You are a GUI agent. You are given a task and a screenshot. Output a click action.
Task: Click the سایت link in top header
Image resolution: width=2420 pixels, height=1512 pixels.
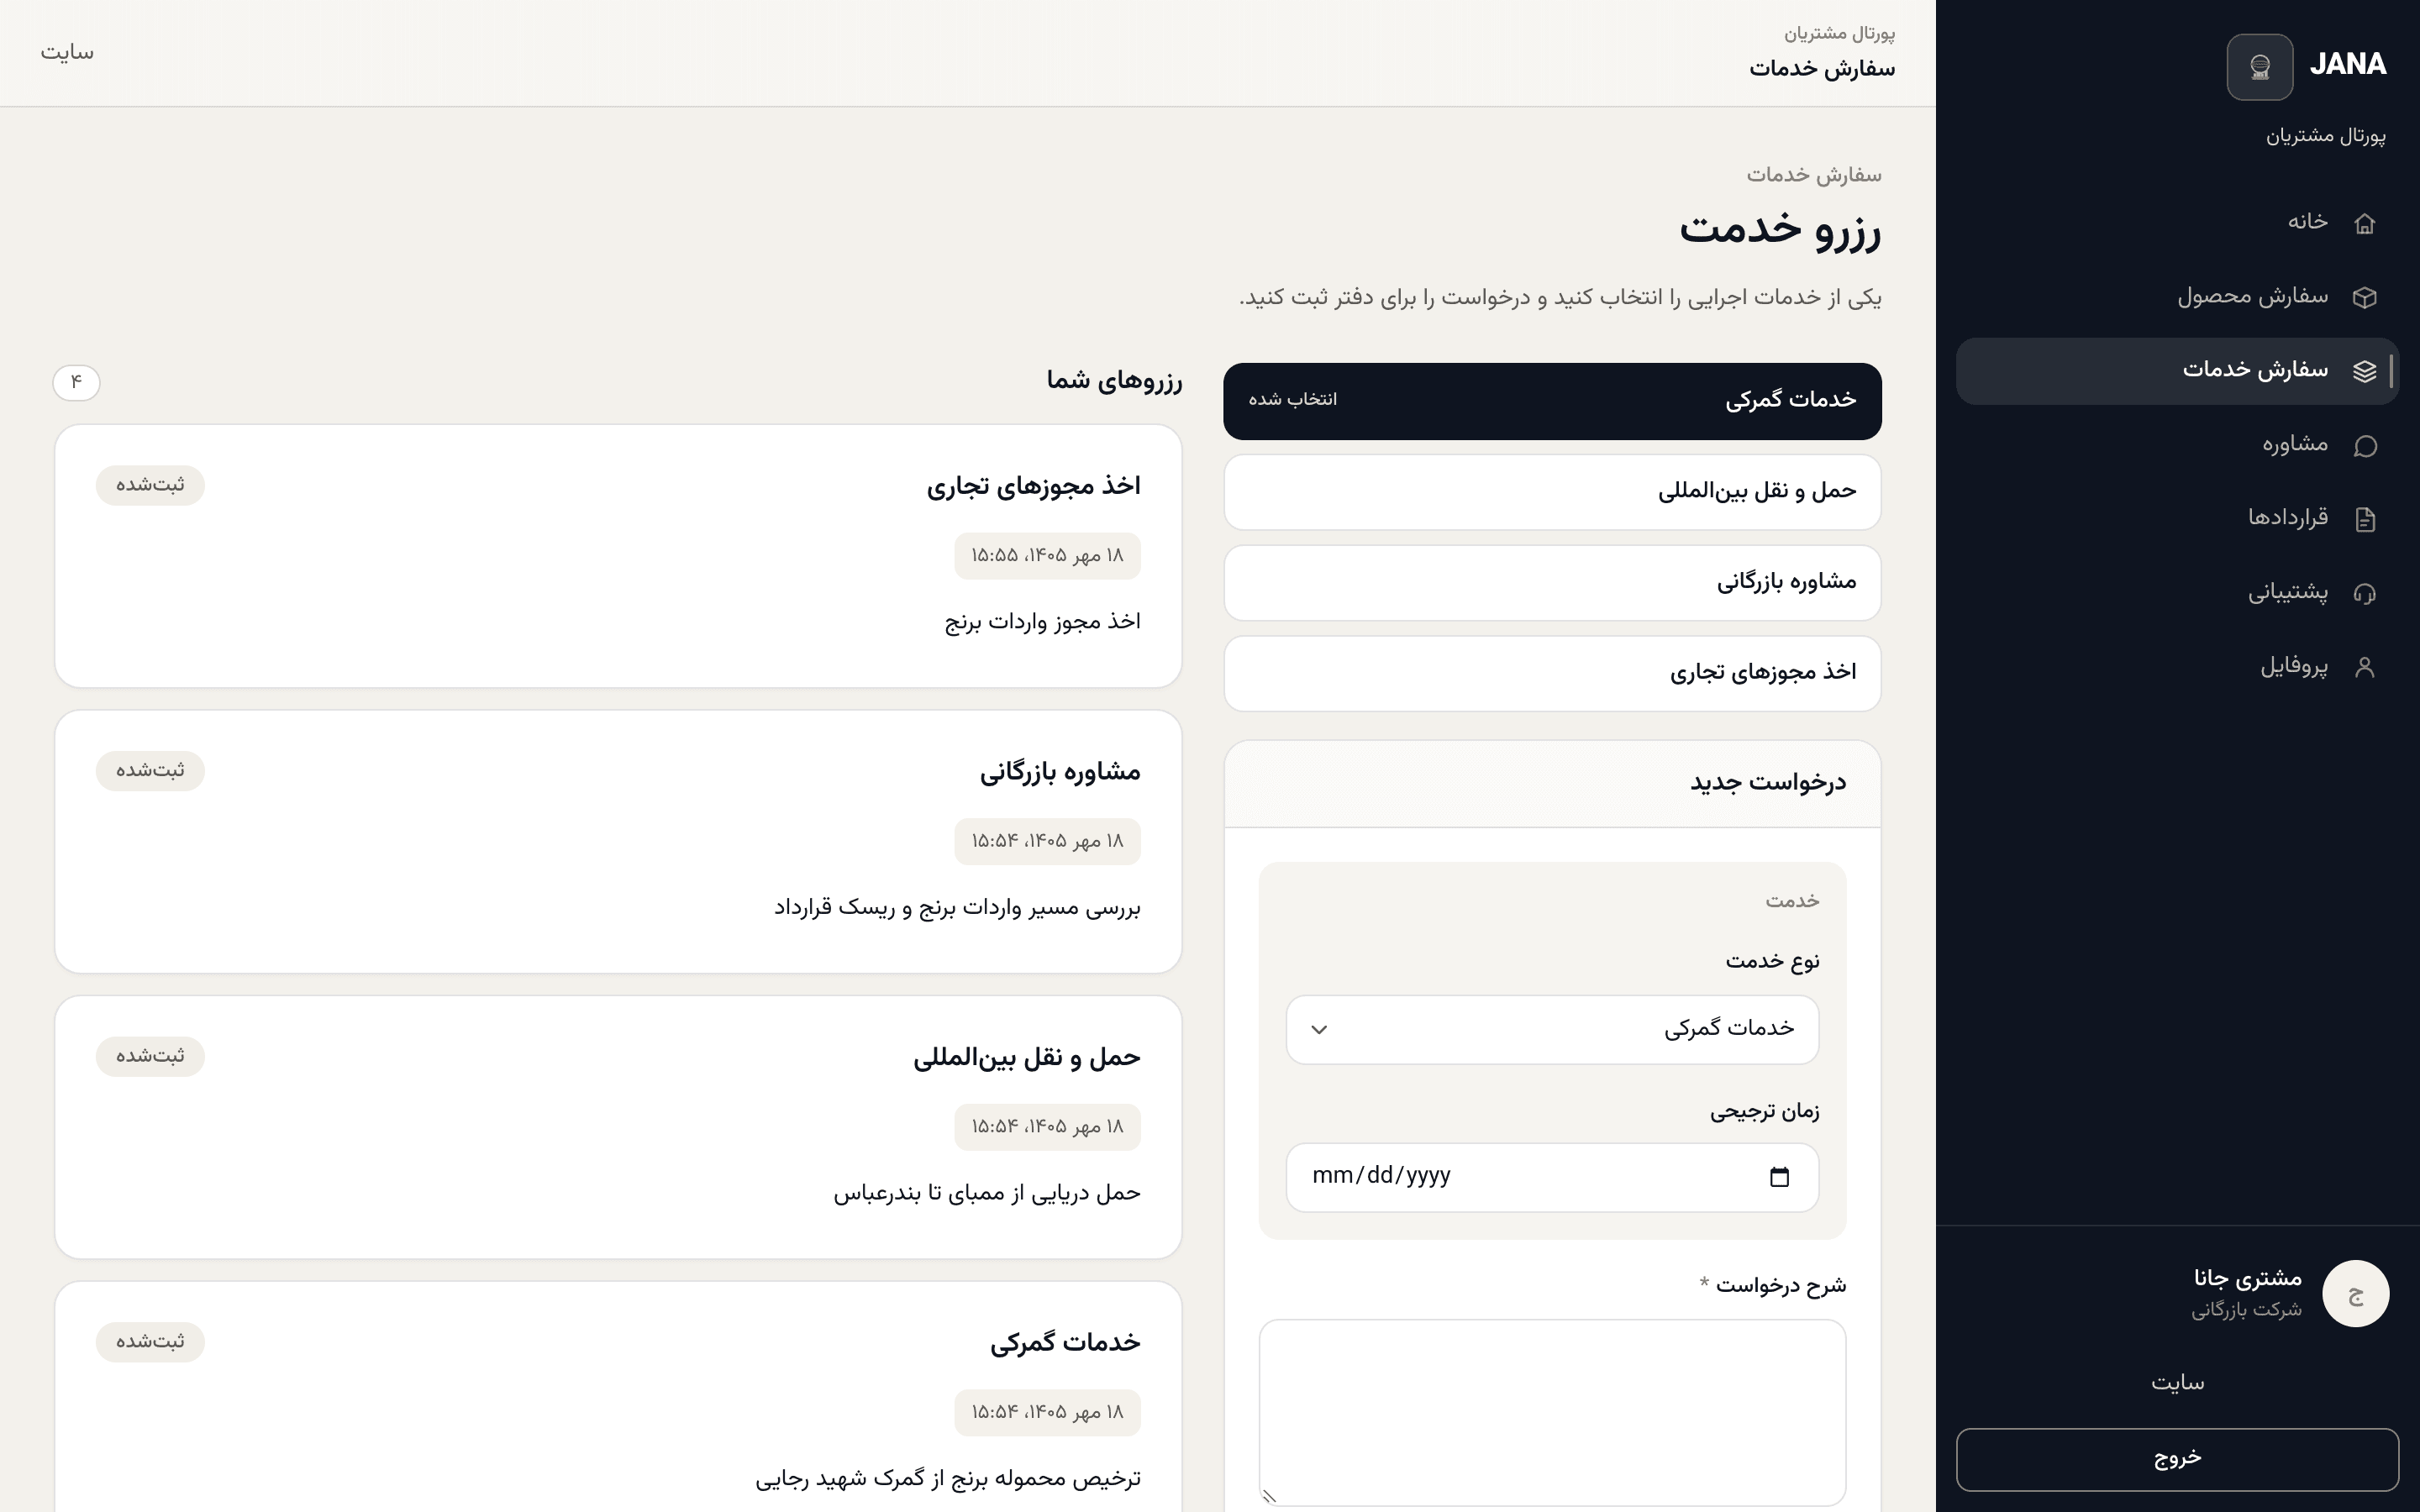67,52
